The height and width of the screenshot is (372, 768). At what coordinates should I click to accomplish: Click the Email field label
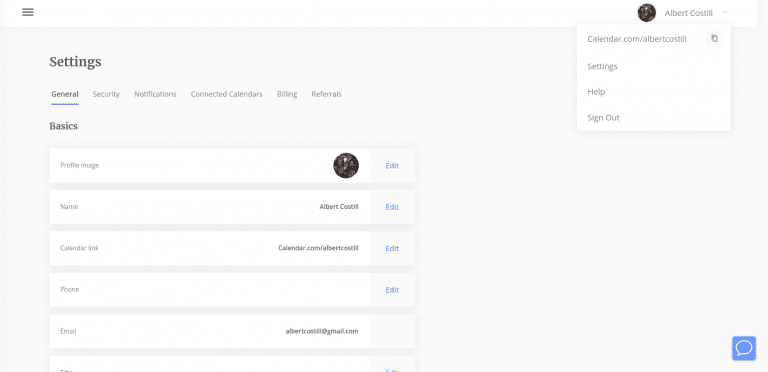(68, 331)
